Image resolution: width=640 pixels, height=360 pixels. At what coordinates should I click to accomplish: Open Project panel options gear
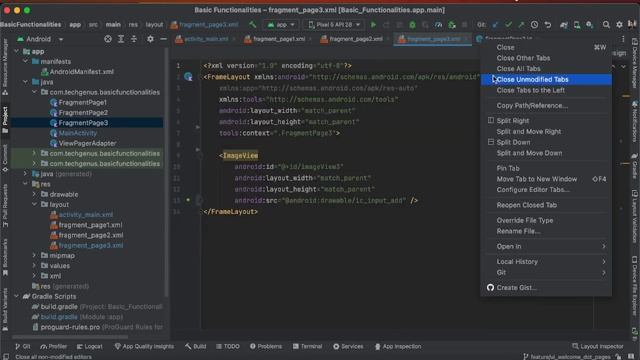click(150, 39)
